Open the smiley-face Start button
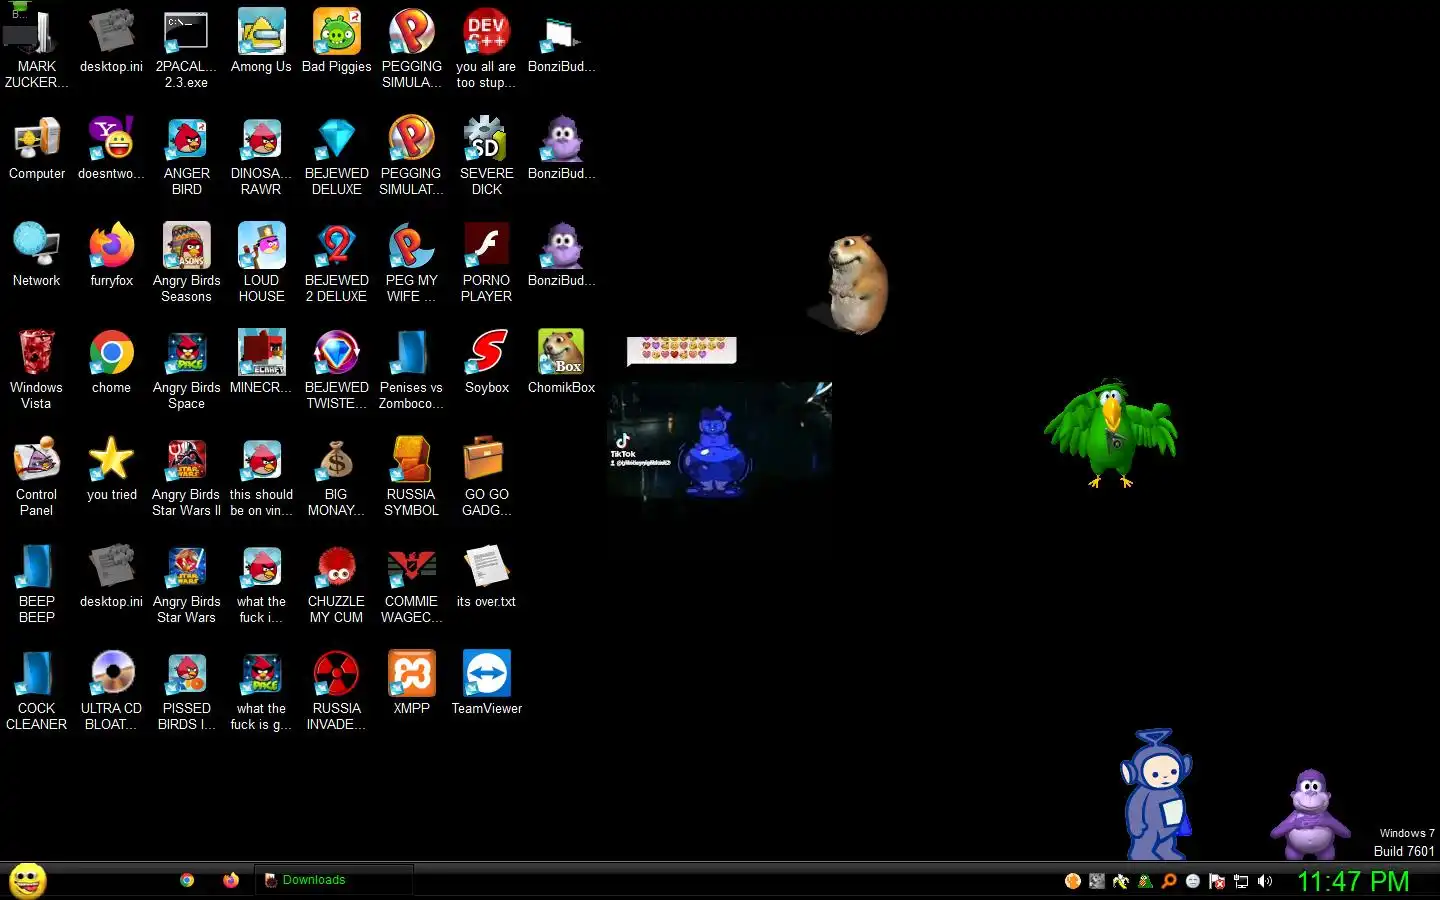Viewport: 1440px width, 900px height. (x=27, y=880)
